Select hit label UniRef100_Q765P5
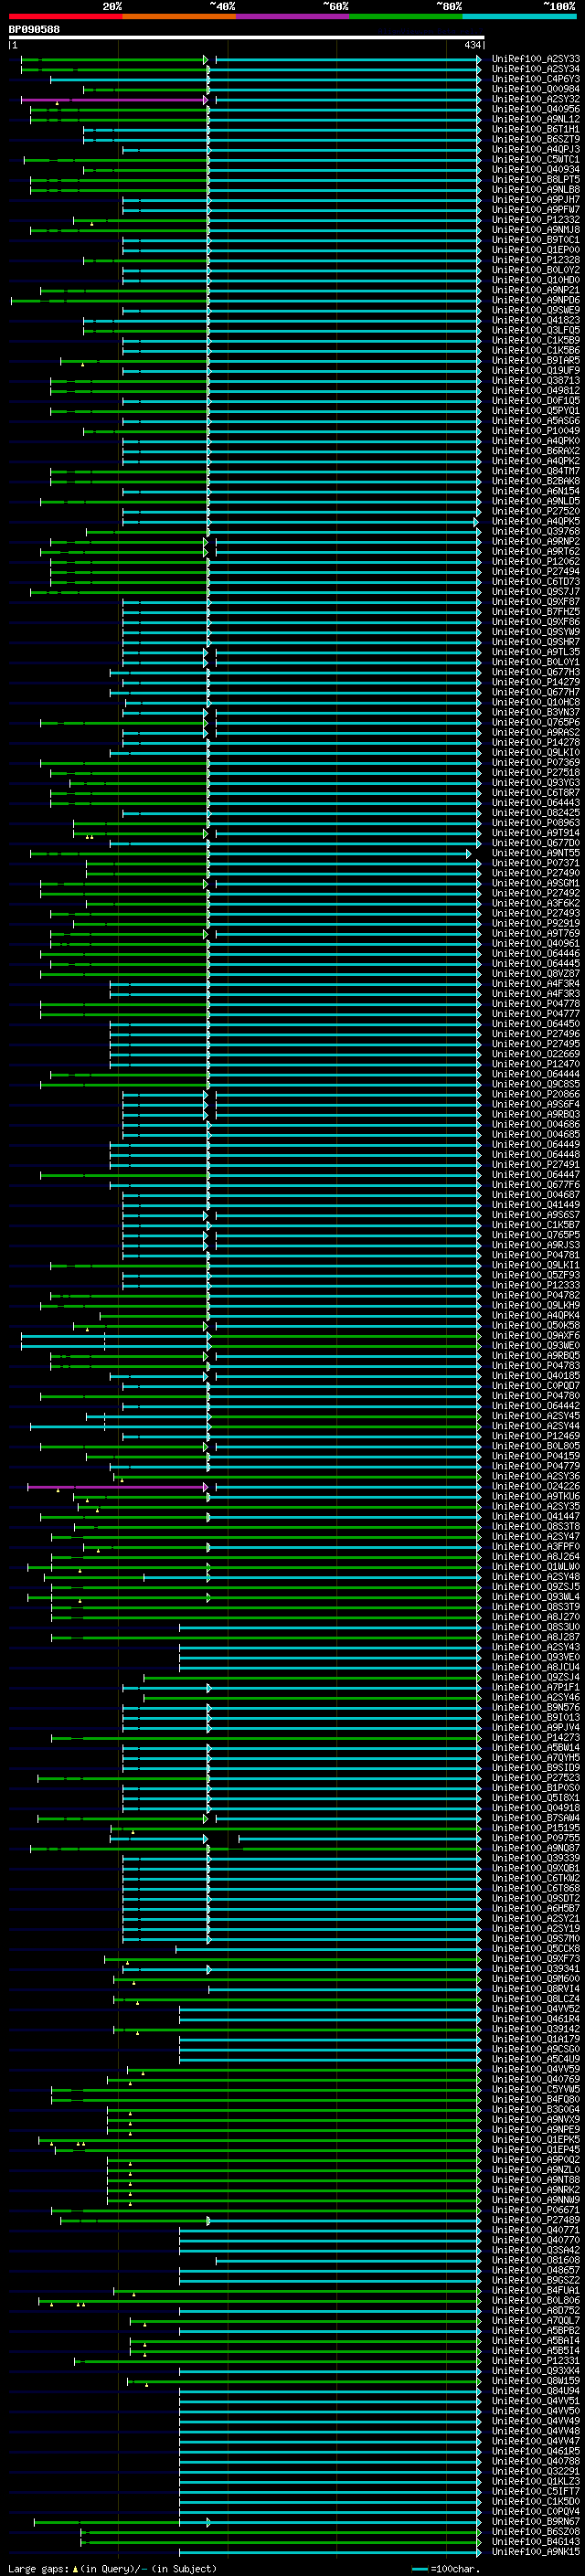The height and width of the screenshot is (2576, 585). pyautogui.click(x=536, y=1235)
